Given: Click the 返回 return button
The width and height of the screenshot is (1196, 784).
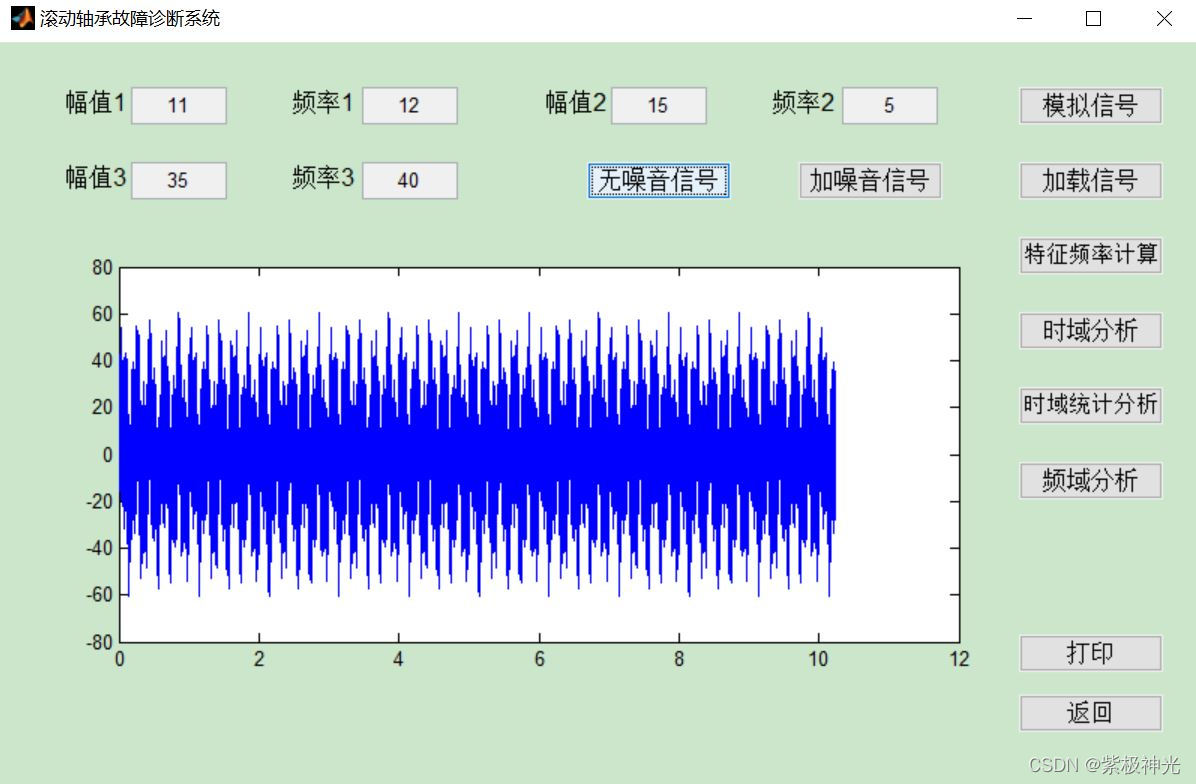Looking at the screenshot, I should tap(1091, 713).
